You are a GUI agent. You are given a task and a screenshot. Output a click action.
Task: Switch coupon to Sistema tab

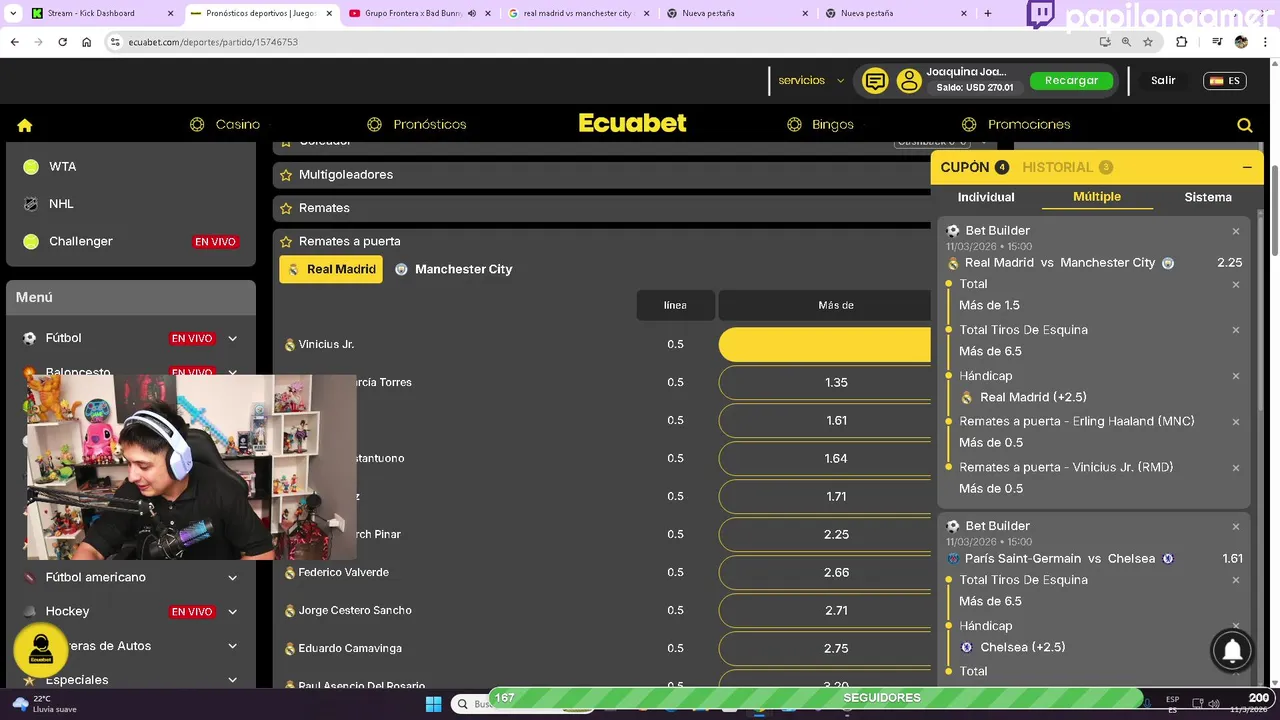(1208, 197)
